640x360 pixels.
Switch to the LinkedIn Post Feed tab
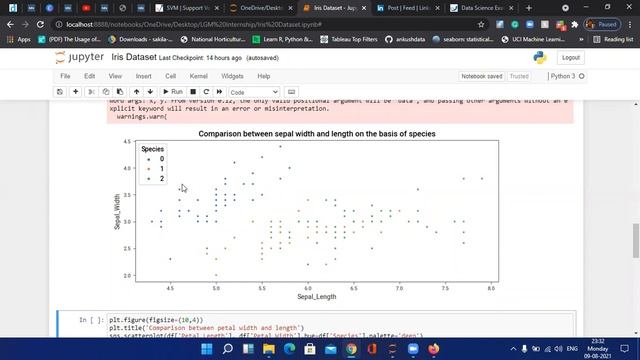408,8
